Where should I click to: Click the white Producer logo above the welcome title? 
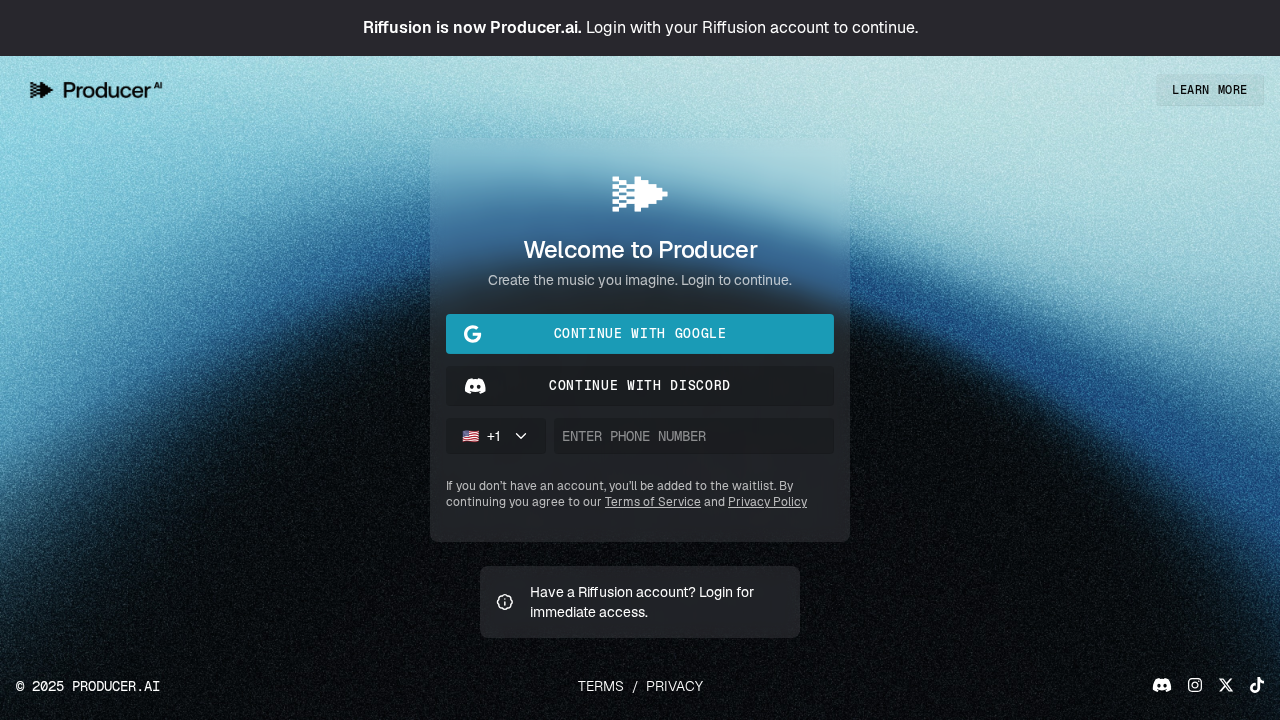[x=640, y=194]
